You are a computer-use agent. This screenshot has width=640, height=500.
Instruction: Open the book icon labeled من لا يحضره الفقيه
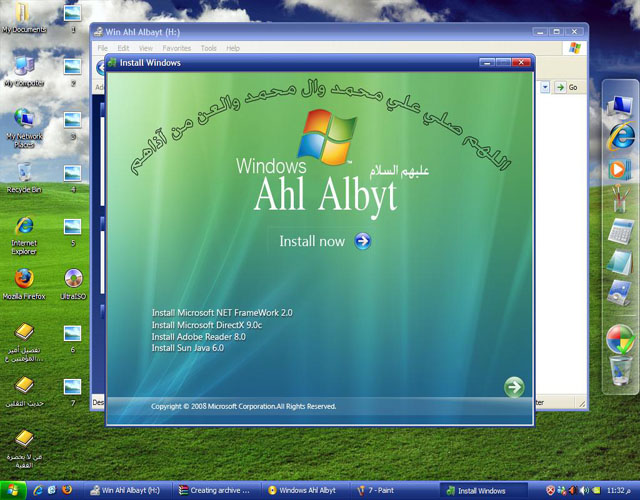pos(24,449)
